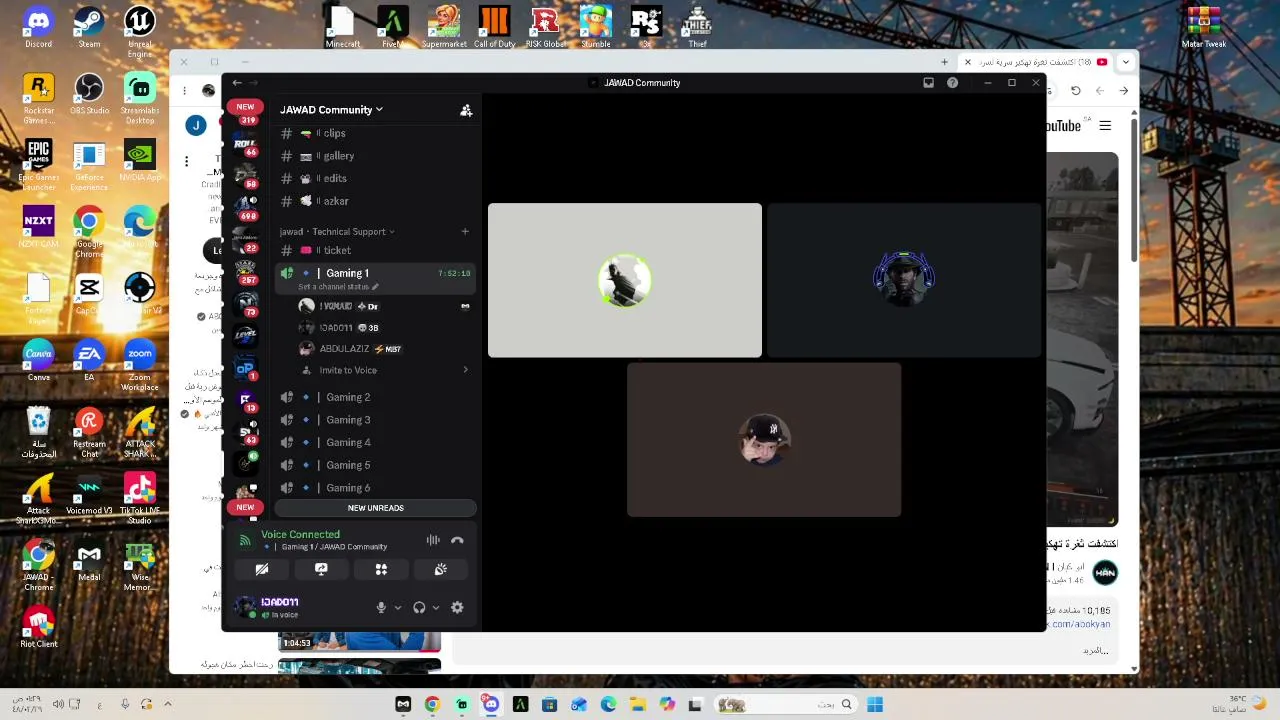Click the ABDULAZIZ user in Gaming 1

375,349
